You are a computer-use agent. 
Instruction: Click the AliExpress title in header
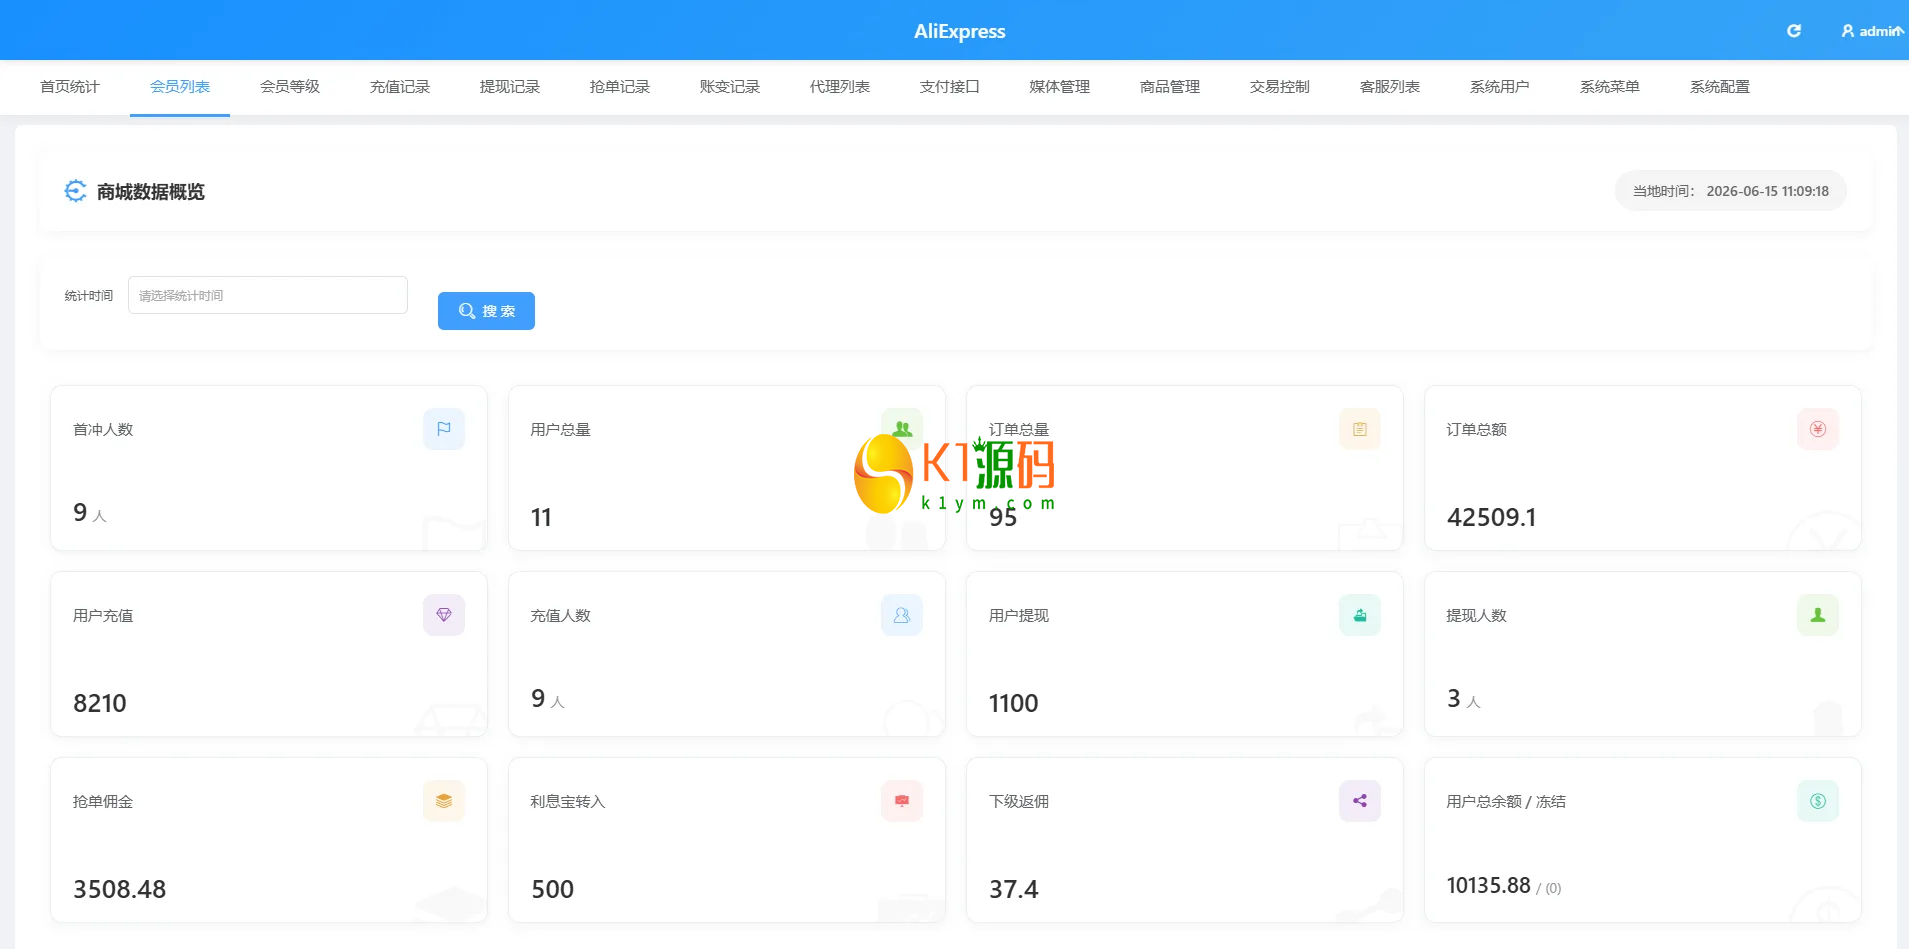[x=960, y=31]
